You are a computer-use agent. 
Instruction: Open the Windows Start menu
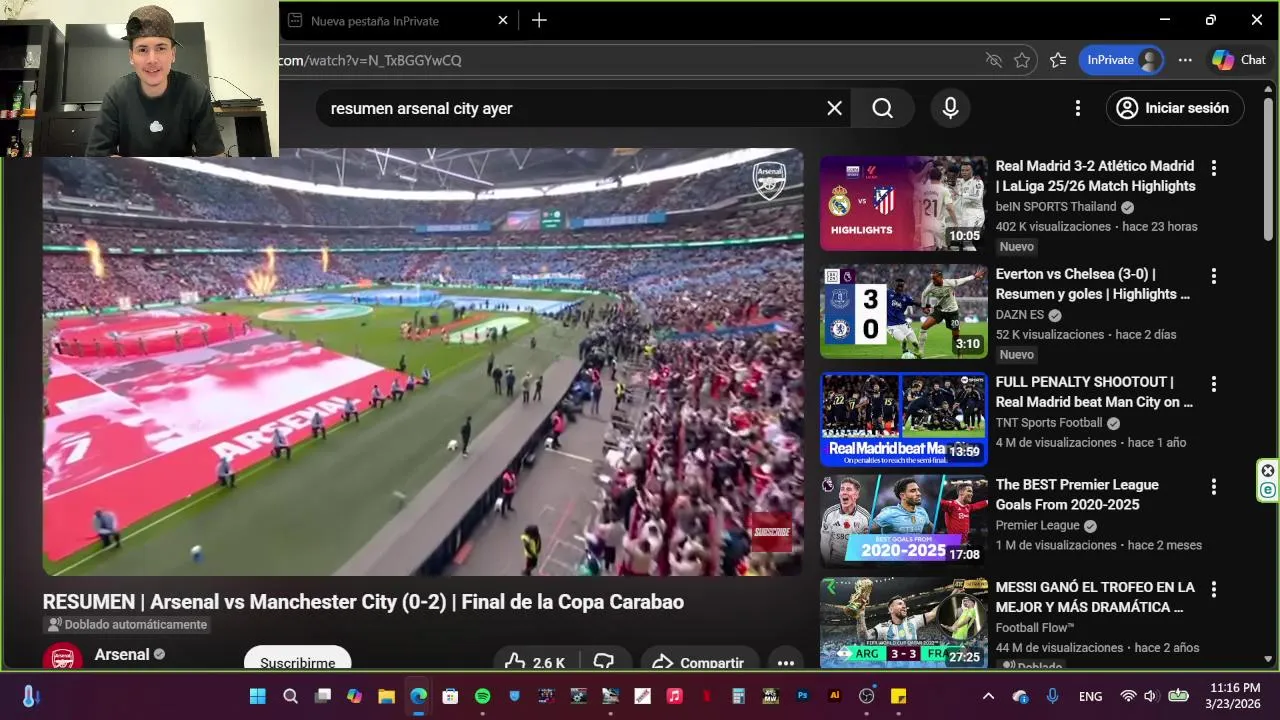(x=257, y=696)
